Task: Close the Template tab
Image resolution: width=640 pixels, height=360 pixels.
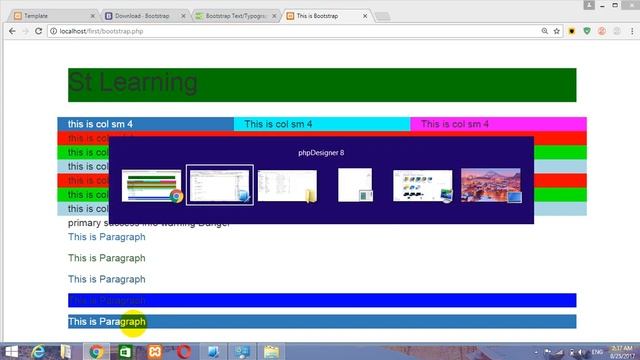Action: pos(93,16)
